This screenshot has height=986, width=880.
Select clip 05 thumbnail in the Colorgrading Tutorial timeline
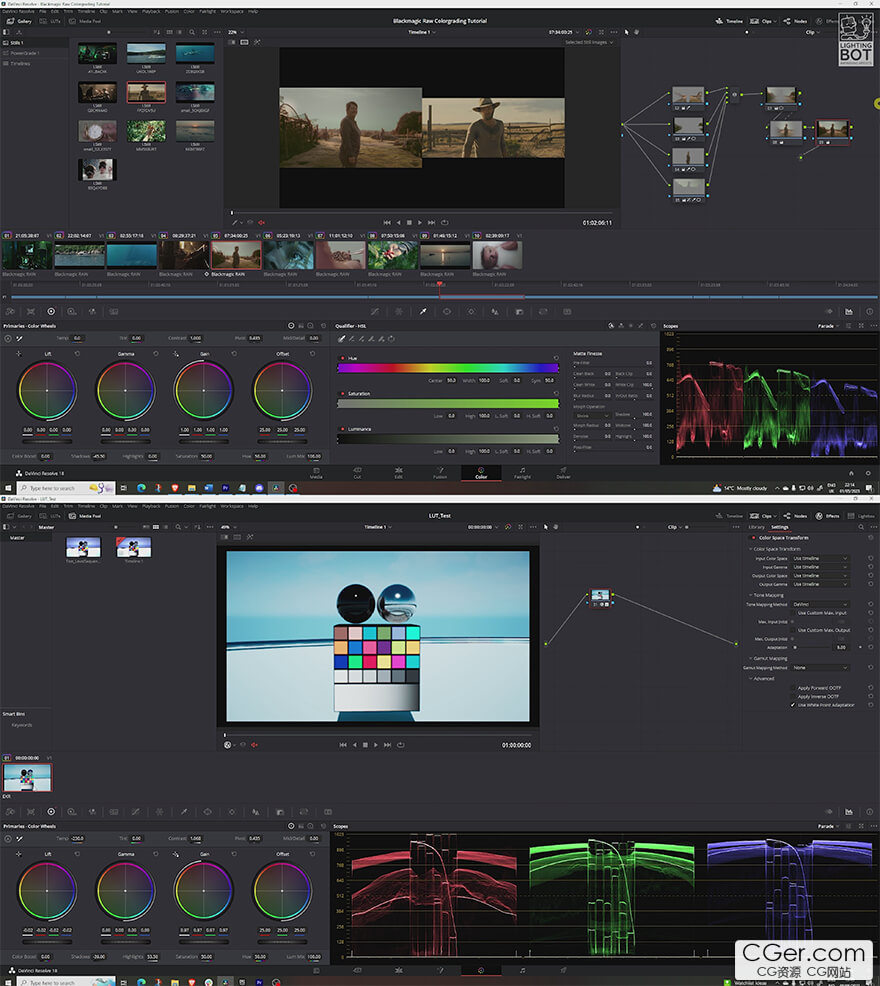pyautogui.click(x=236, y=255)
